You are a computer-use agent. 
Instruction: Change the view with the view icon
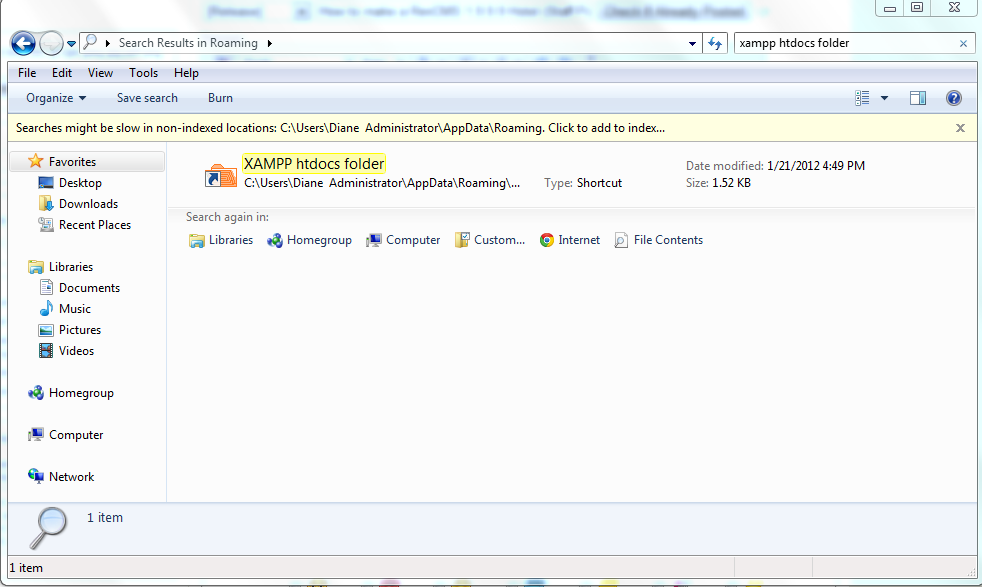tap(862, 98)
